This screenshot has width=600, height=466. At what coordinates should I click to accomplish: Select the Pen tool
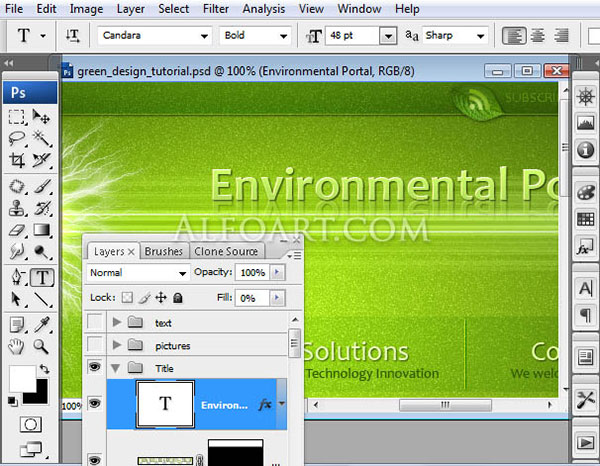coord(16,277)
